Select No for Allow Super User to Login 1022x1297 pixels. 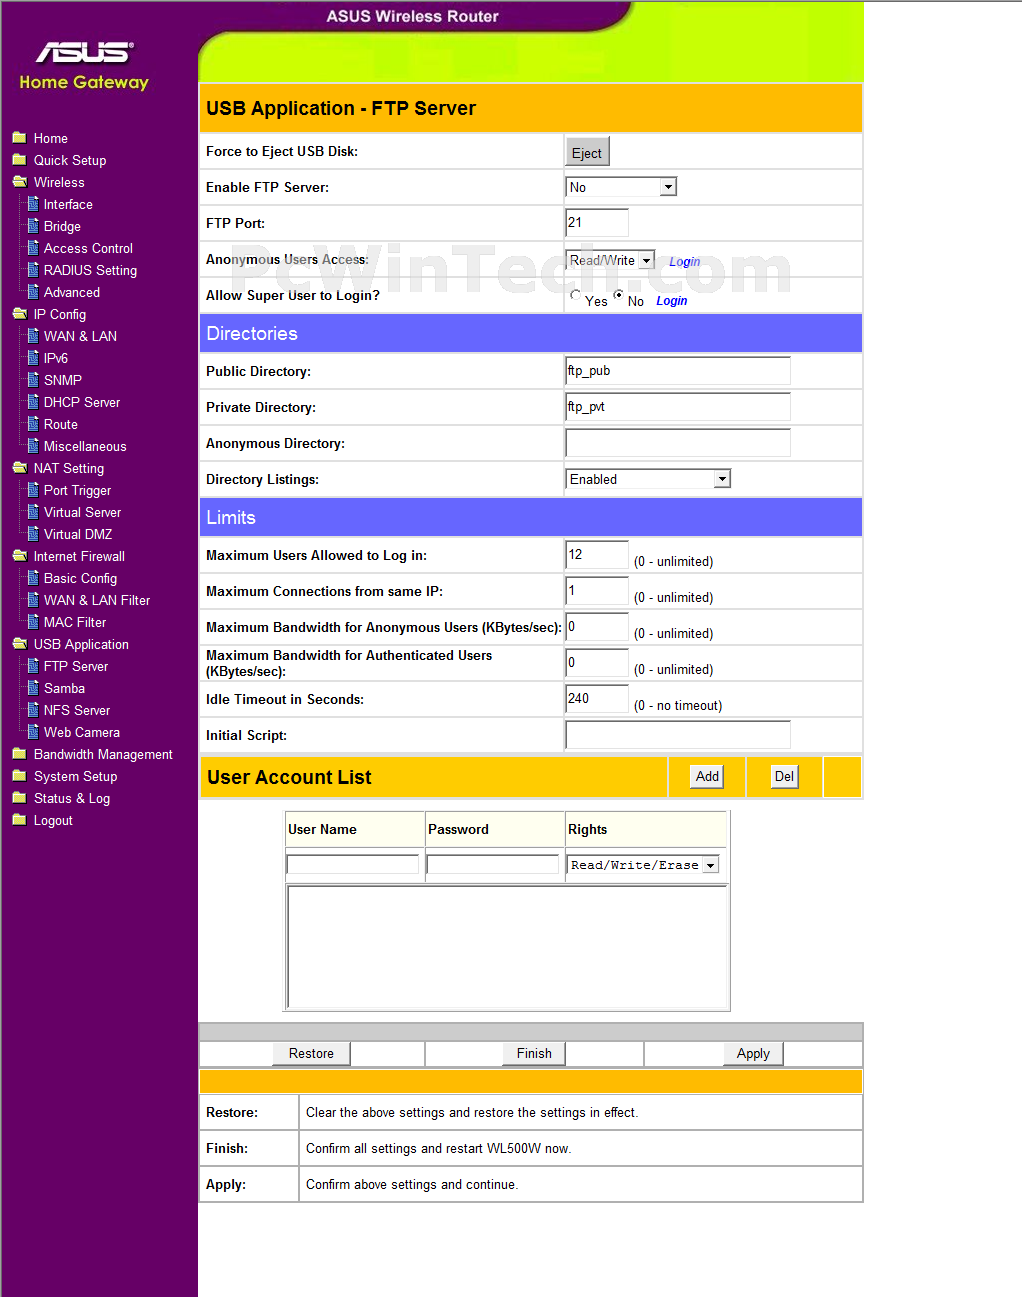619,295
